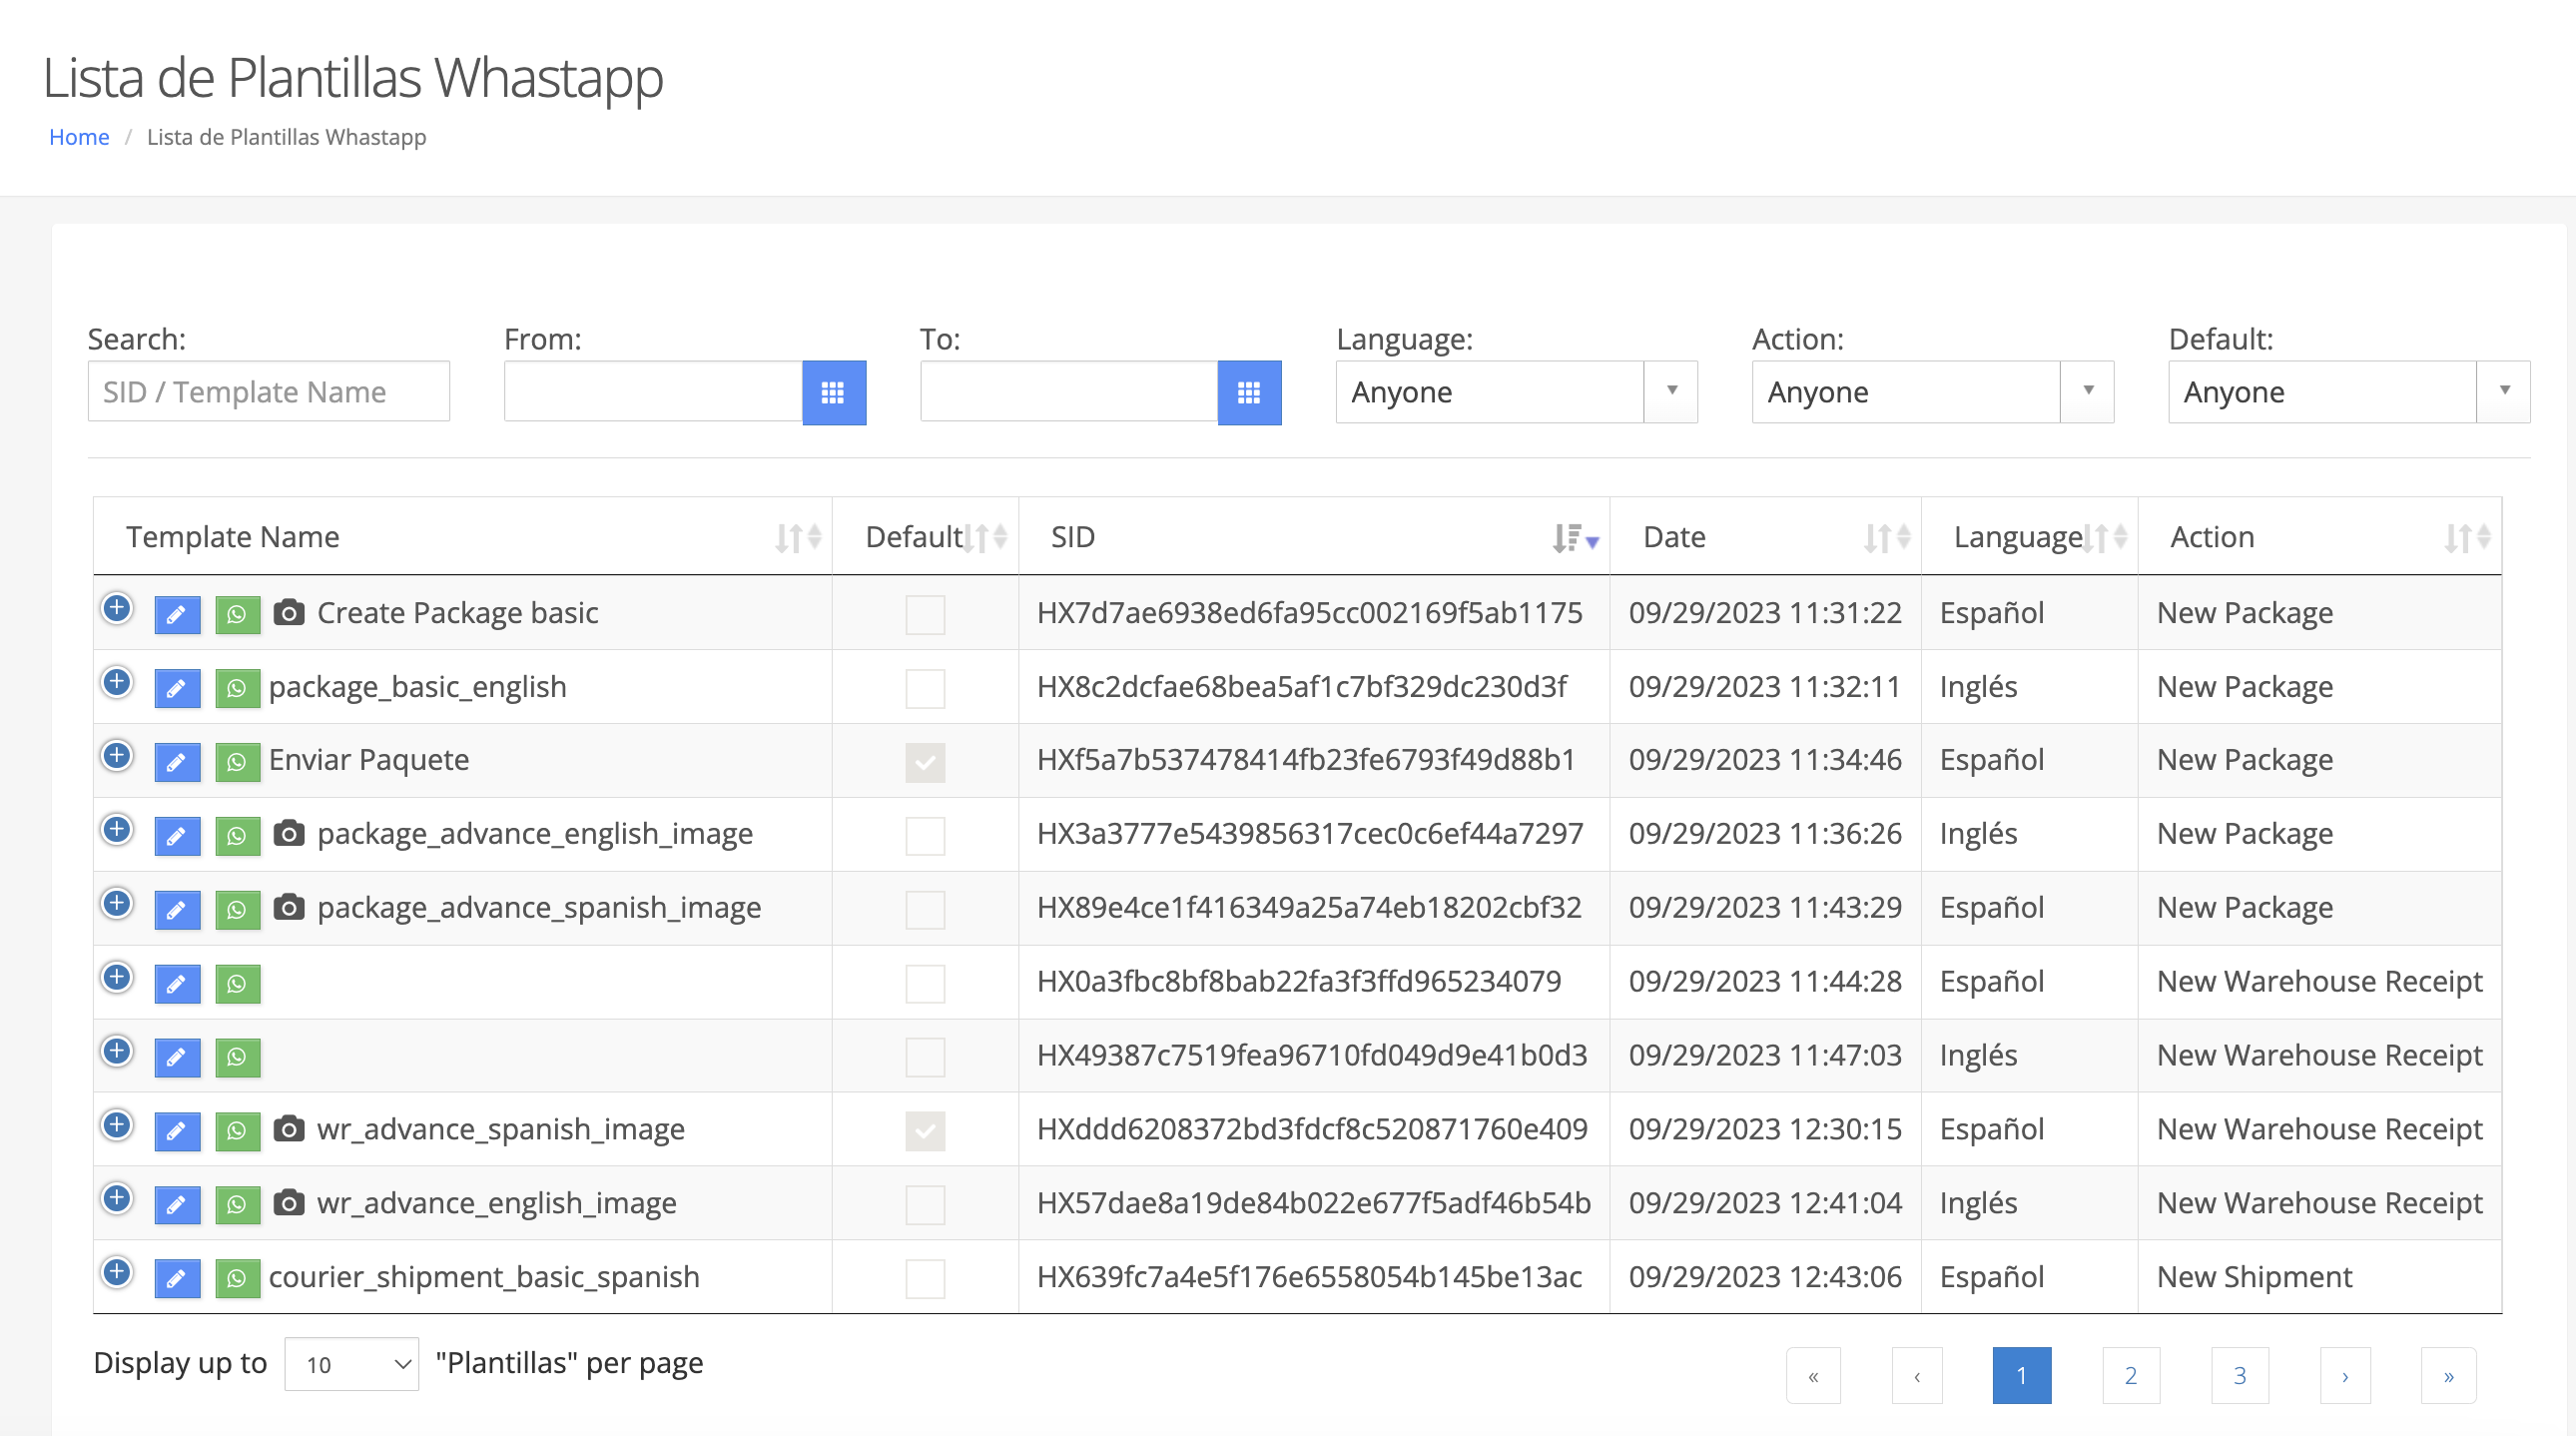Go to the previous page arrow

coord(1917,1376)
